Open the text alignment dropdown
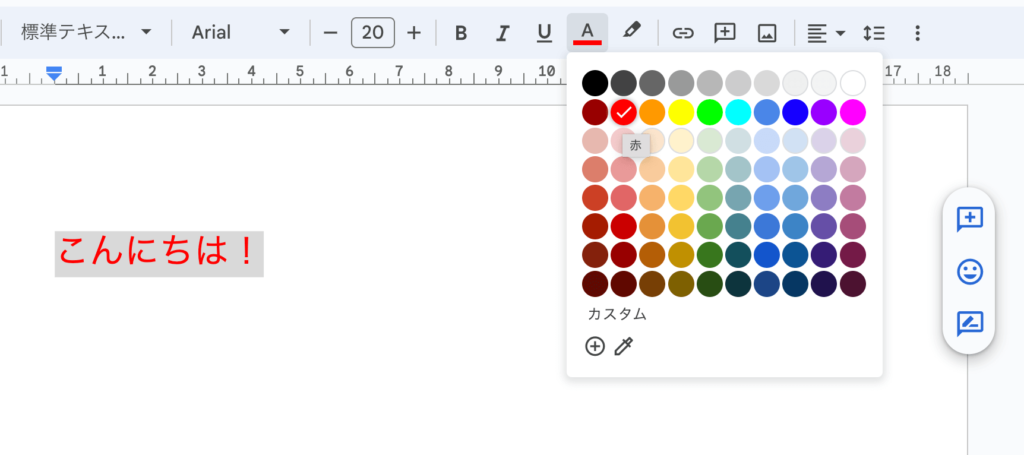This screenshot has width=1024, height=455. point(826,33)
